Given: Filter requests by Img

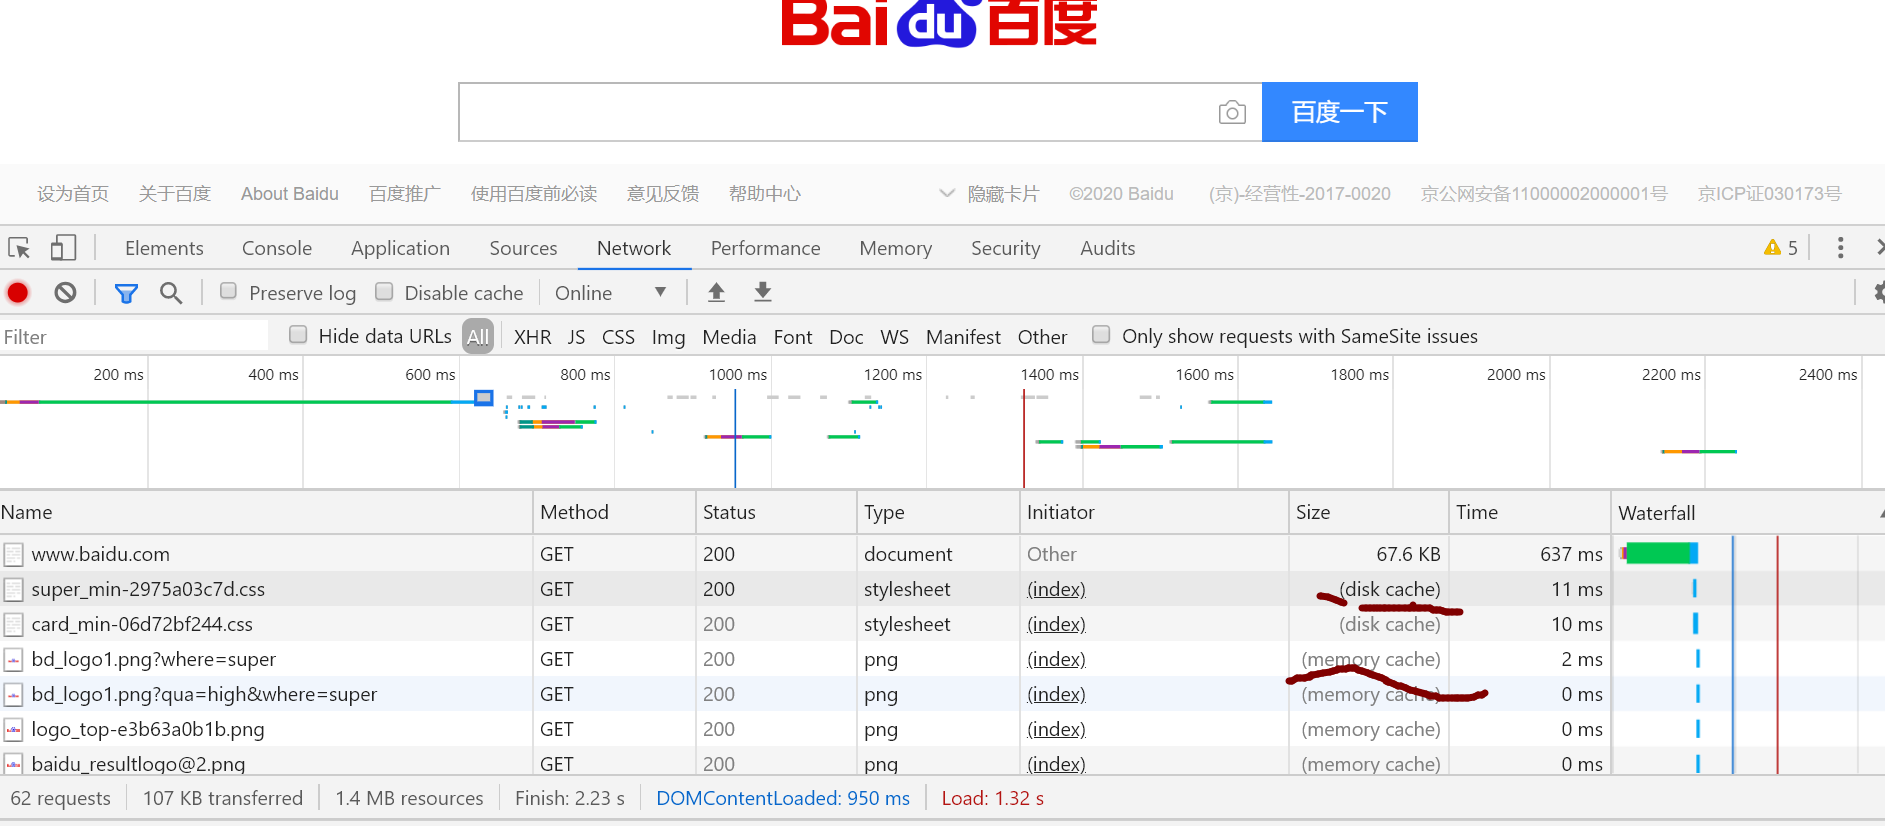Looking at the screenshot, I should (x=668, y=337).
